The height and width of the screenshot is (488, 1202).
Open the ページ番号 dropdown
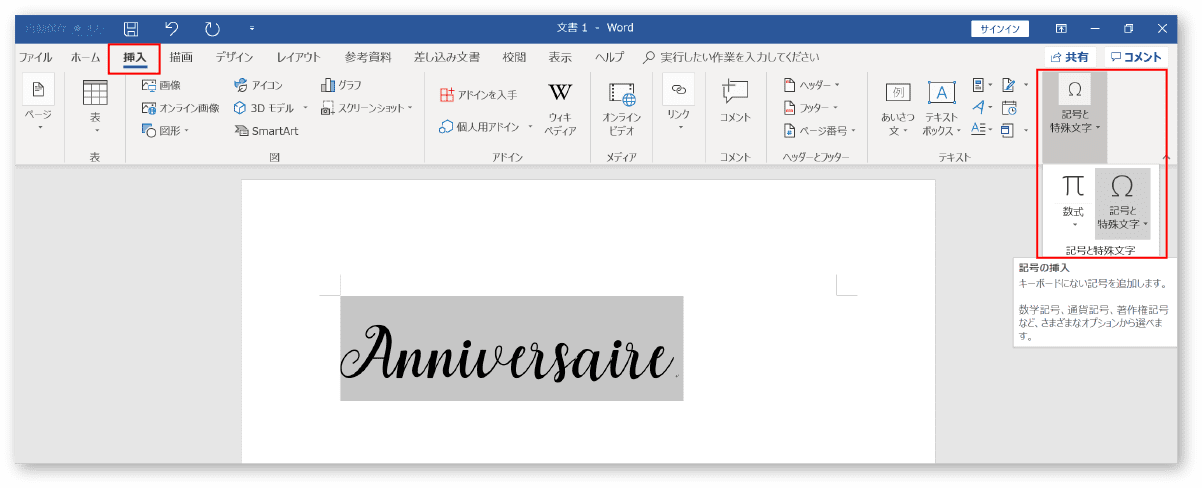point(819,130)
